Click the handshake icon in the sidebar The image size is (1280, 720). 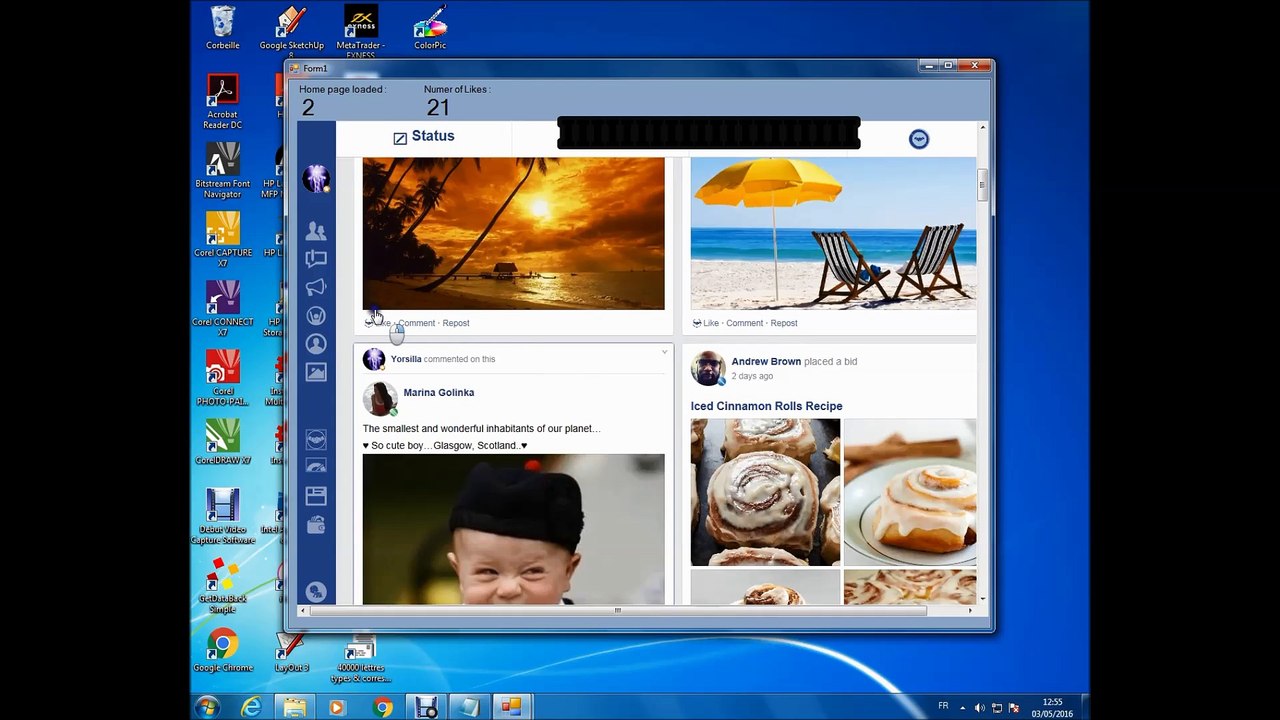(x=316, y=439)
